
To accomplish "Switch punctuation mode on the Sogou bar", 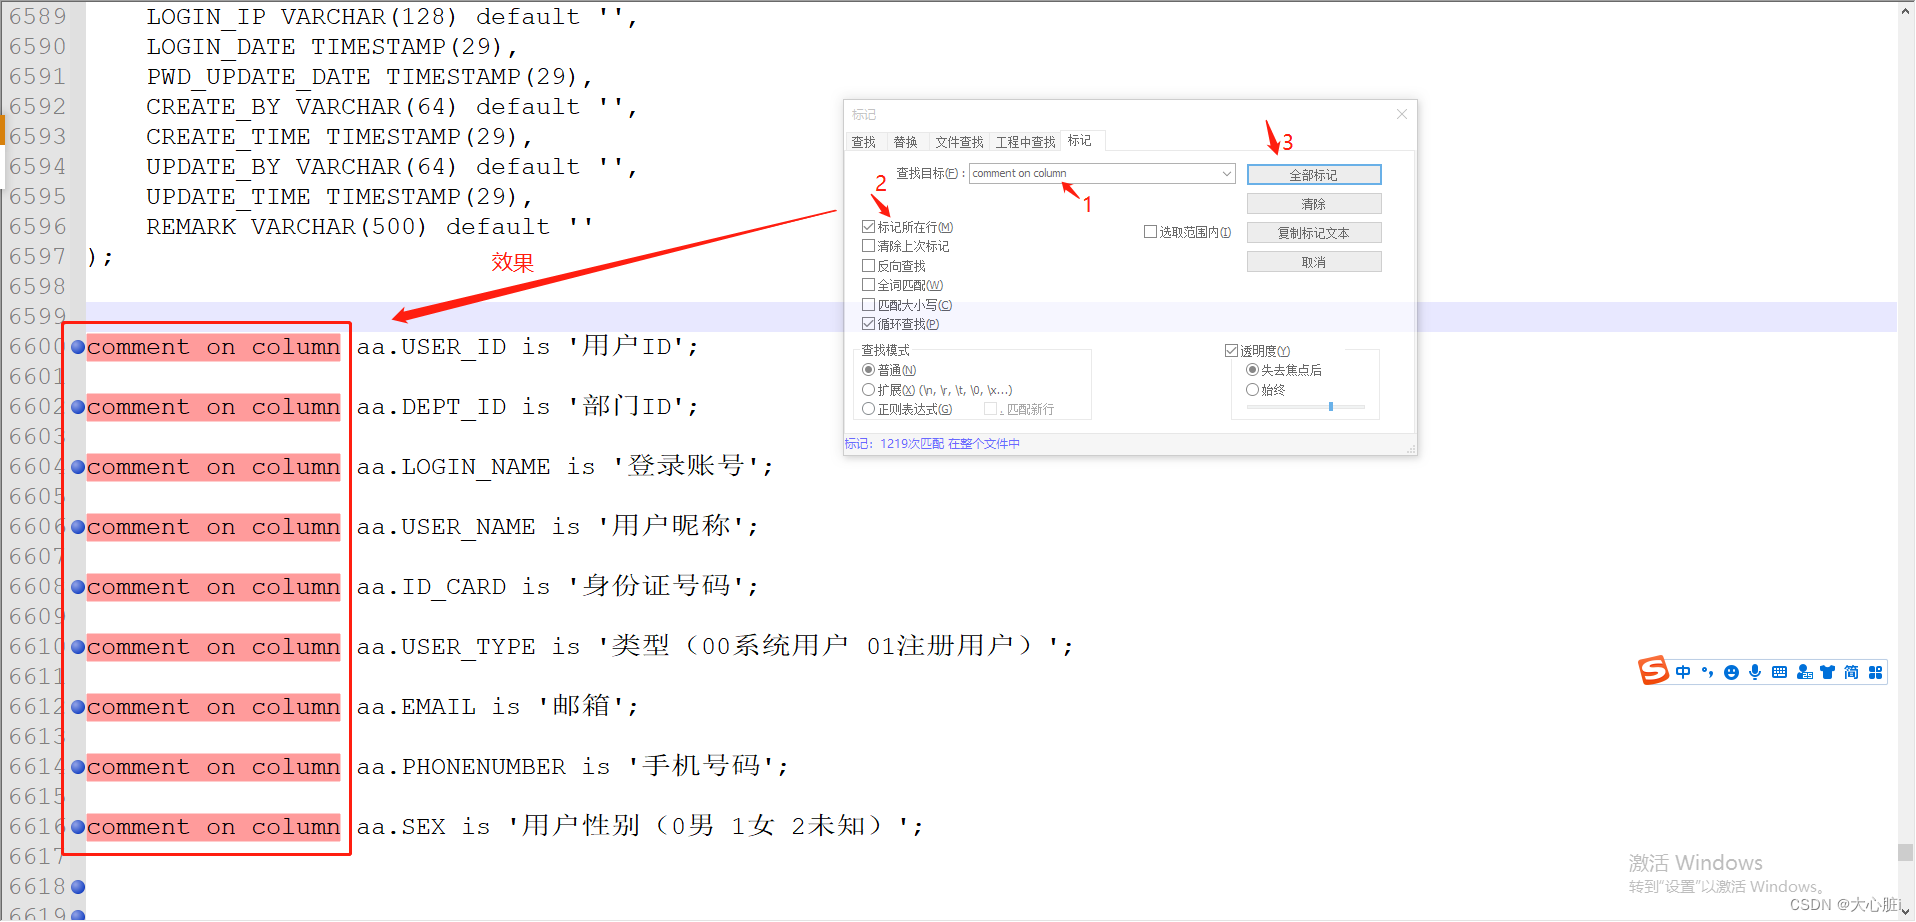I will point(1707,672).
